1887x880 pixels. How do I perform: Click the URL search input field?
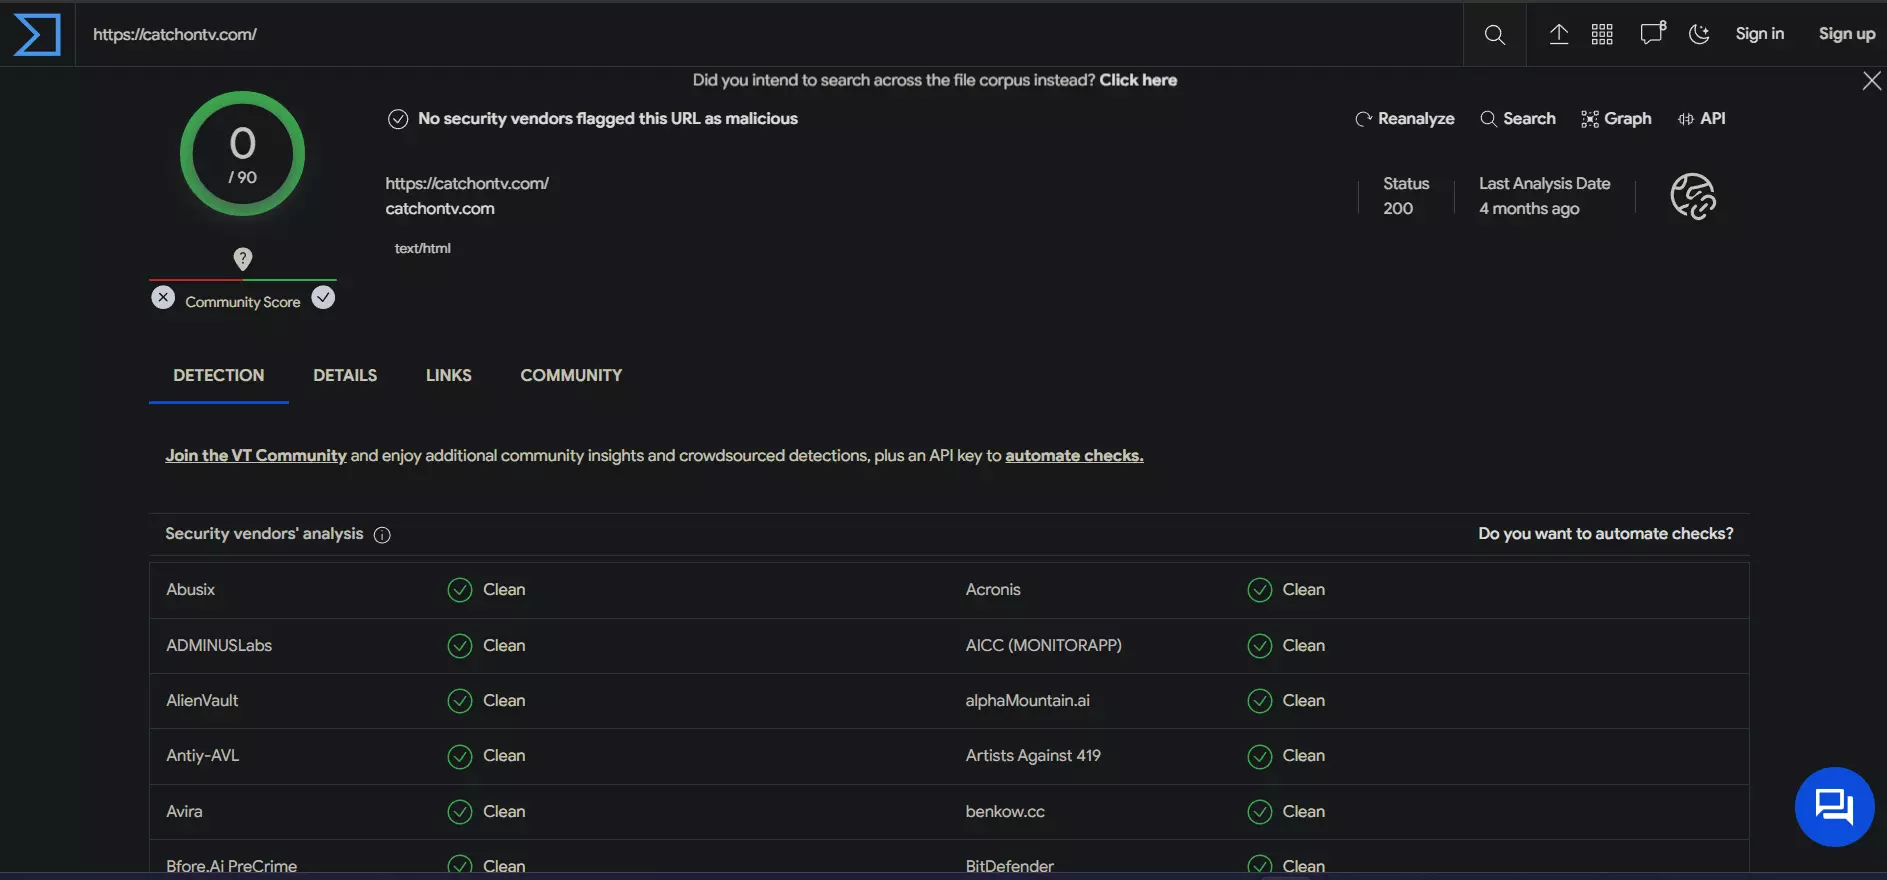pyautogui.click(x=770, y=35)
